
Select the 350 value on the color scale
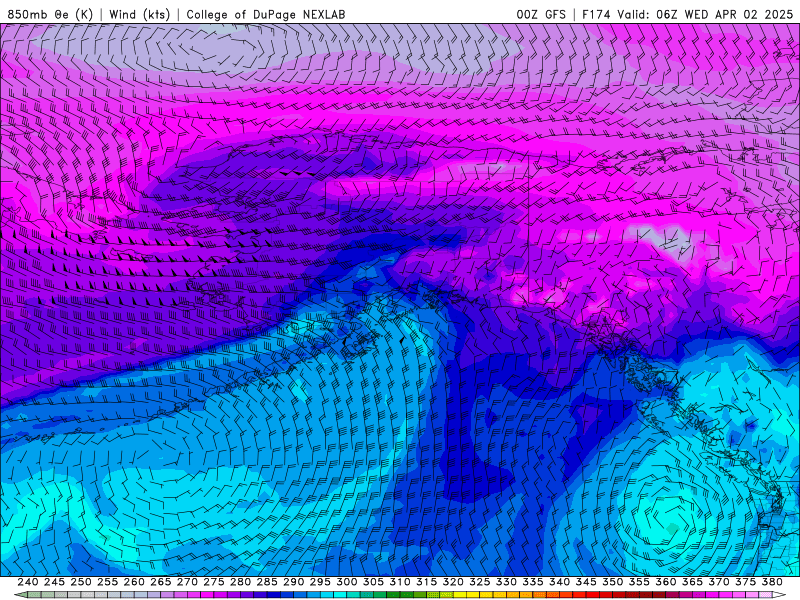(612, 582)
